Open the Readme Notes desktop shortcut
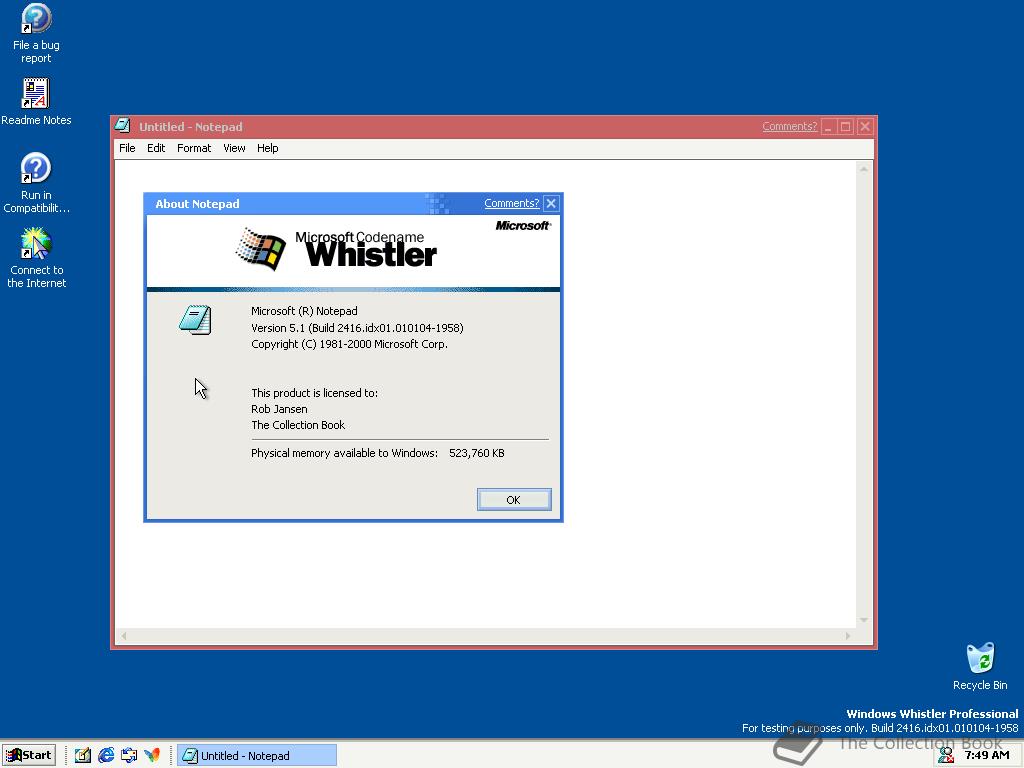 pyautogui.click(x=36, y=101)
